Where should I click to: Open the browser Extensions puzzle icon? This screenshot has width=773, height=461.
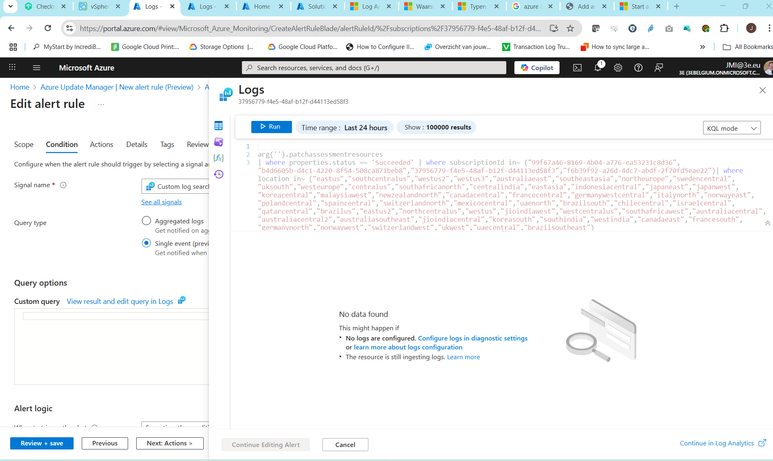click(724, 28)
